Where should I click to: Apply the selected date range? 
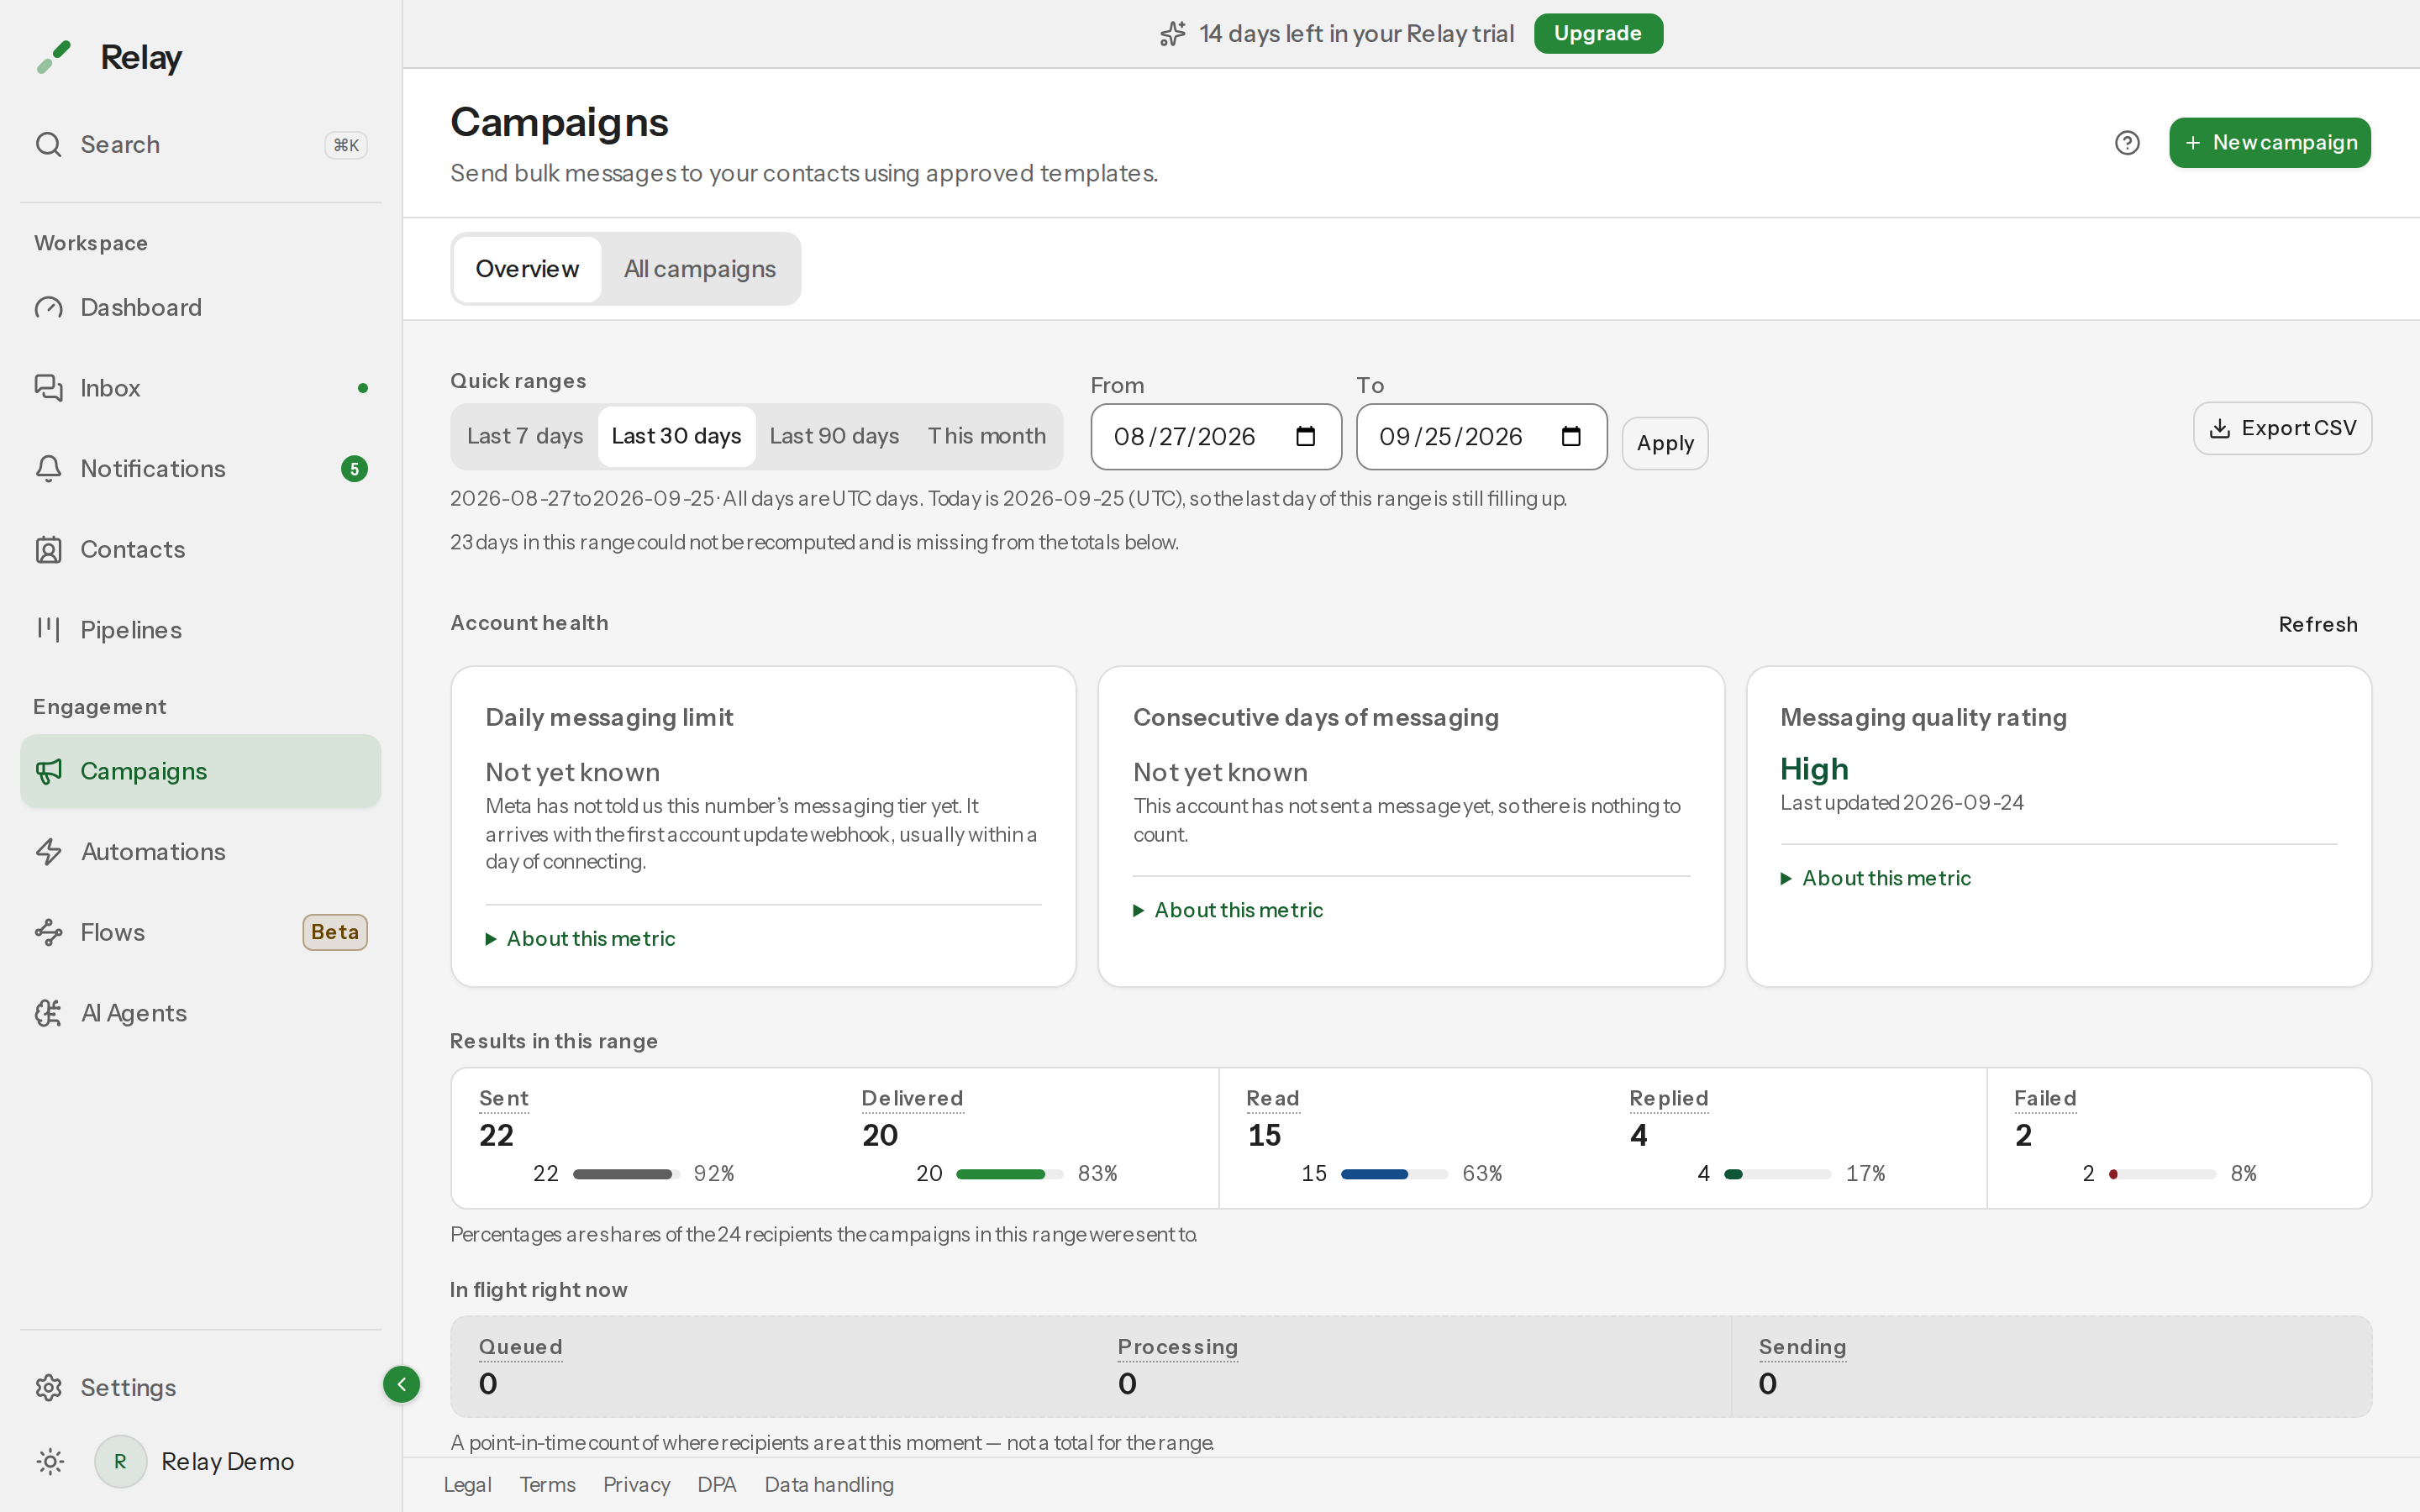coord(1665,443)
